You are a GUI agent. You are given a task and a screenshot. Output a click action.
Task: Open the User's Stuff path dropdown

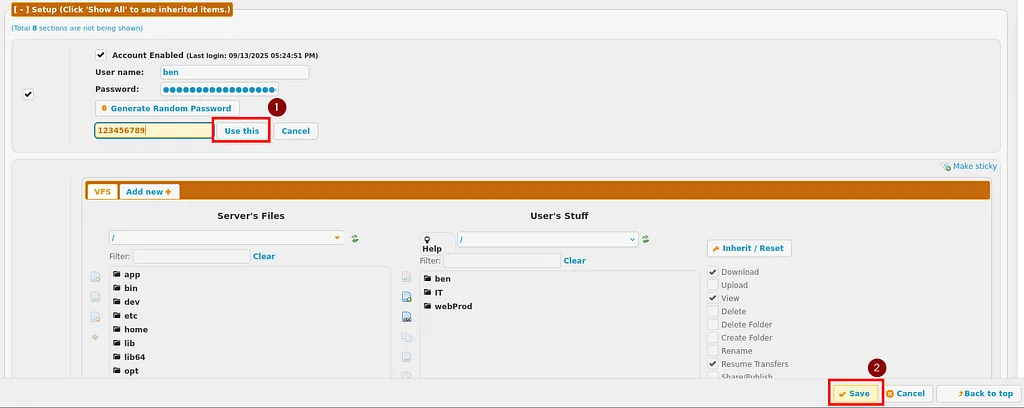(632, 240)
